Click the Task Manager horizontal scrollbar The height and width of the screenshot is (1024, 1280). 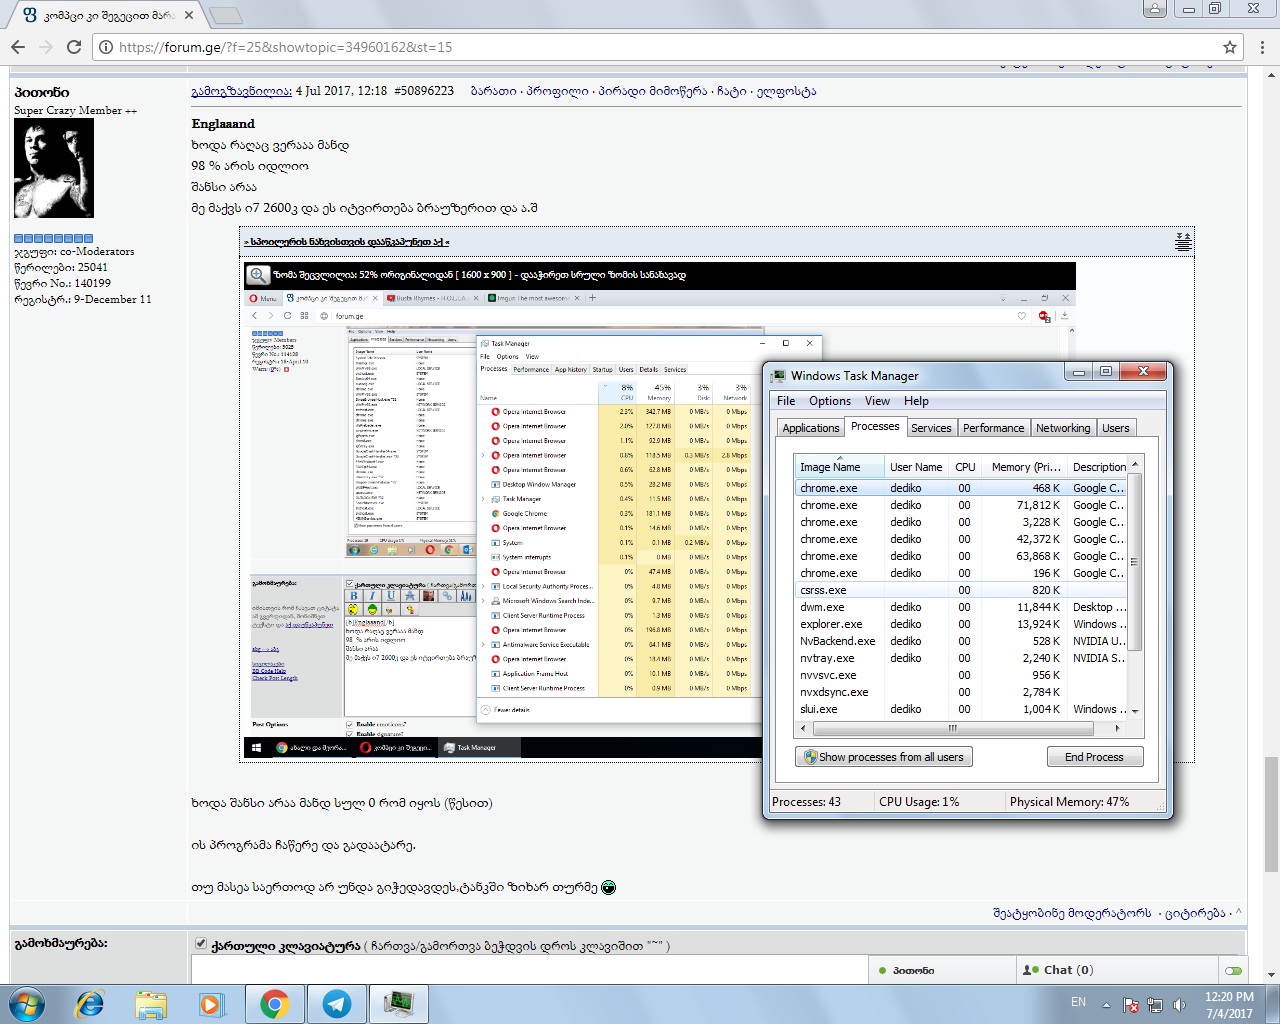click(x=950, y=728)
